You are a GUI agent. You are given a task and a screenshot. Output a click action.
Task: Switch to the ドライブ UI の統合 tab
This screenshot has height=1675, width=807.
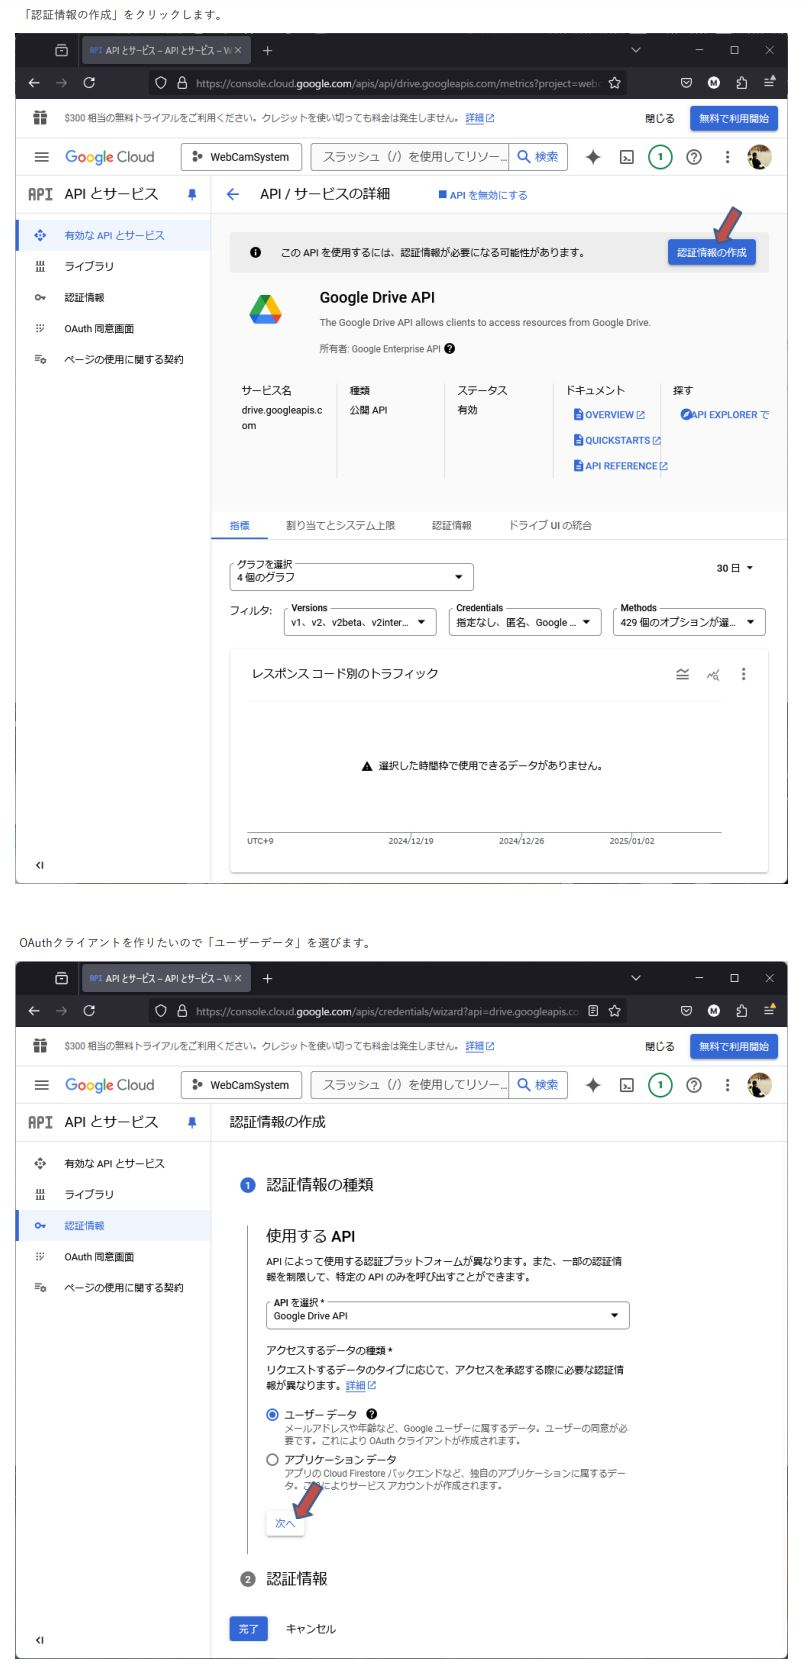pyautogui.click(x=550, y=525)
